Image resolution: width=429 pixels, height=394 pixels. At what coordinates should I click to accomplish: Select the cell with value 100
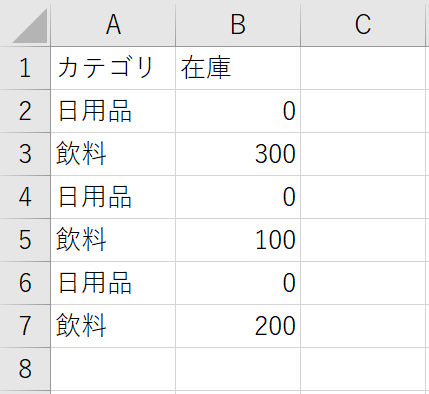pos(238,240)
